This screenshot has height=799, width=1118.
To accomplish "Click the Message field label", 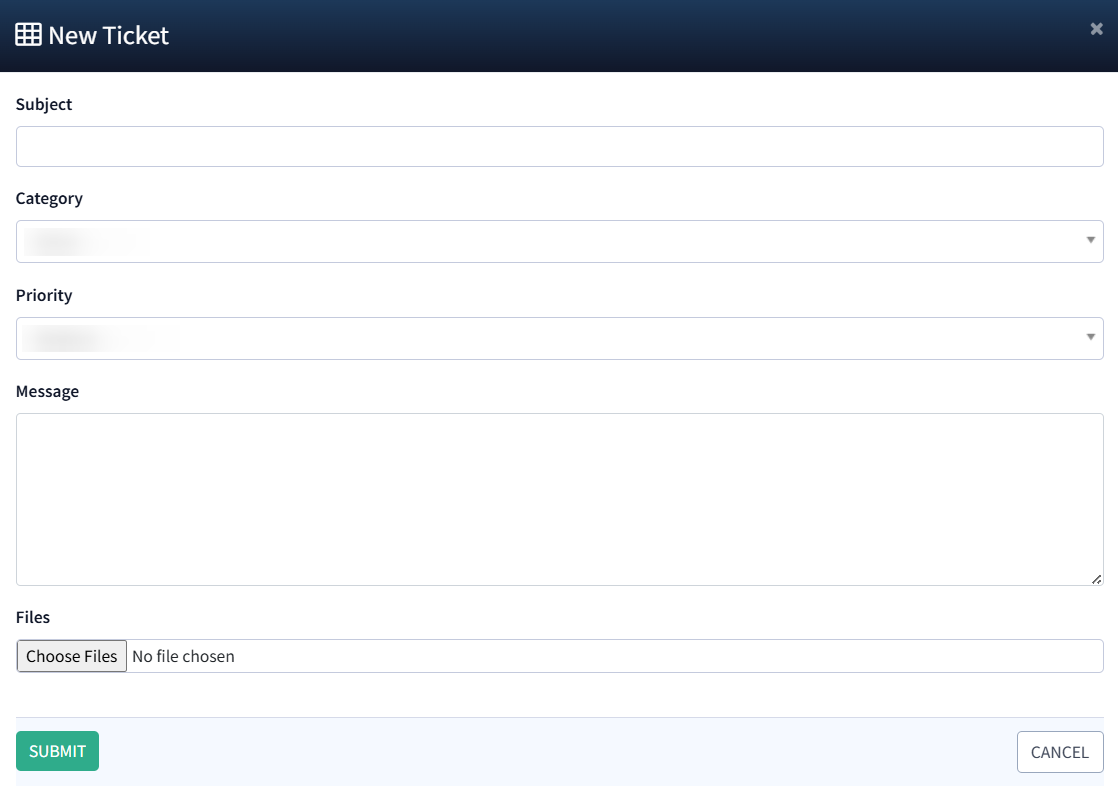I will tap(47, 391).
